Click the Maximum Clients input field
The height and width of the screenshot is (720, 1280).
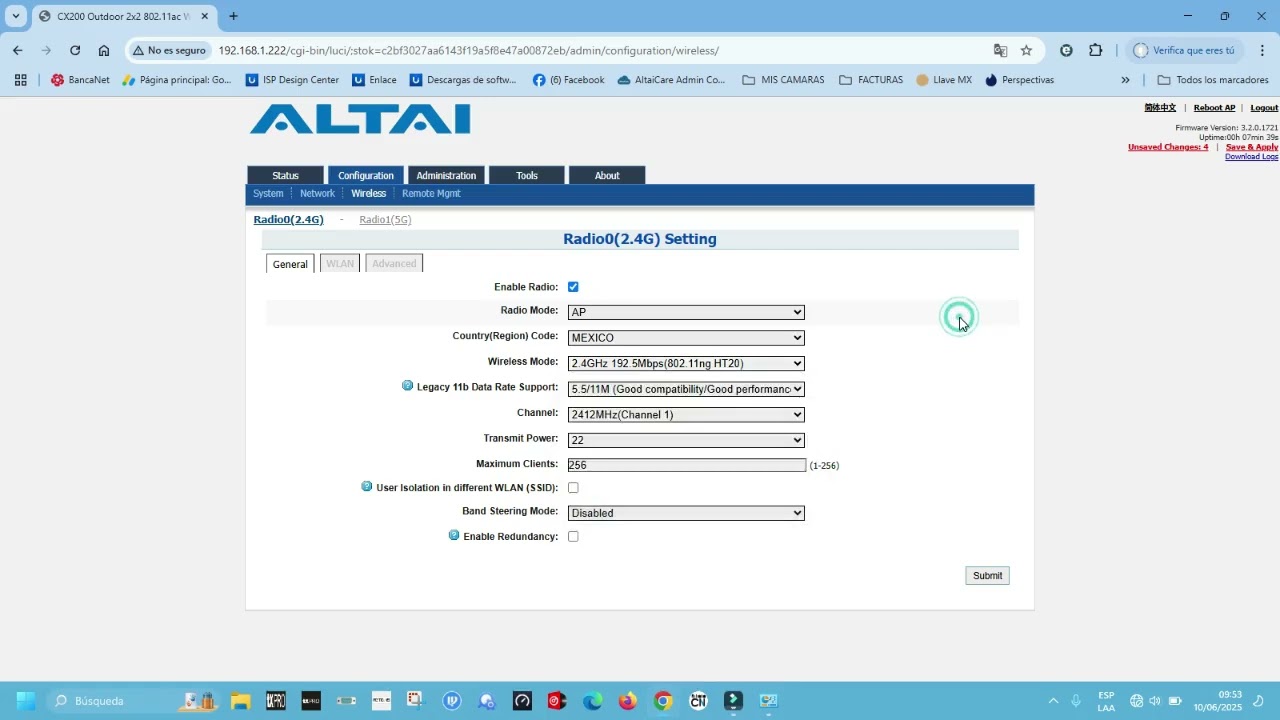(686, 465)
